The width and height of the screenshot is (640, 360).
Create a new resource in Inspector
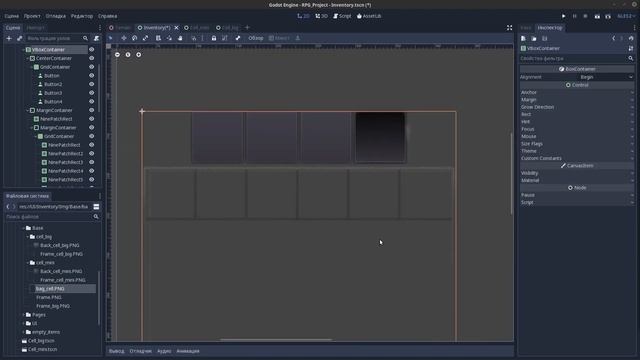coord(523,38)
